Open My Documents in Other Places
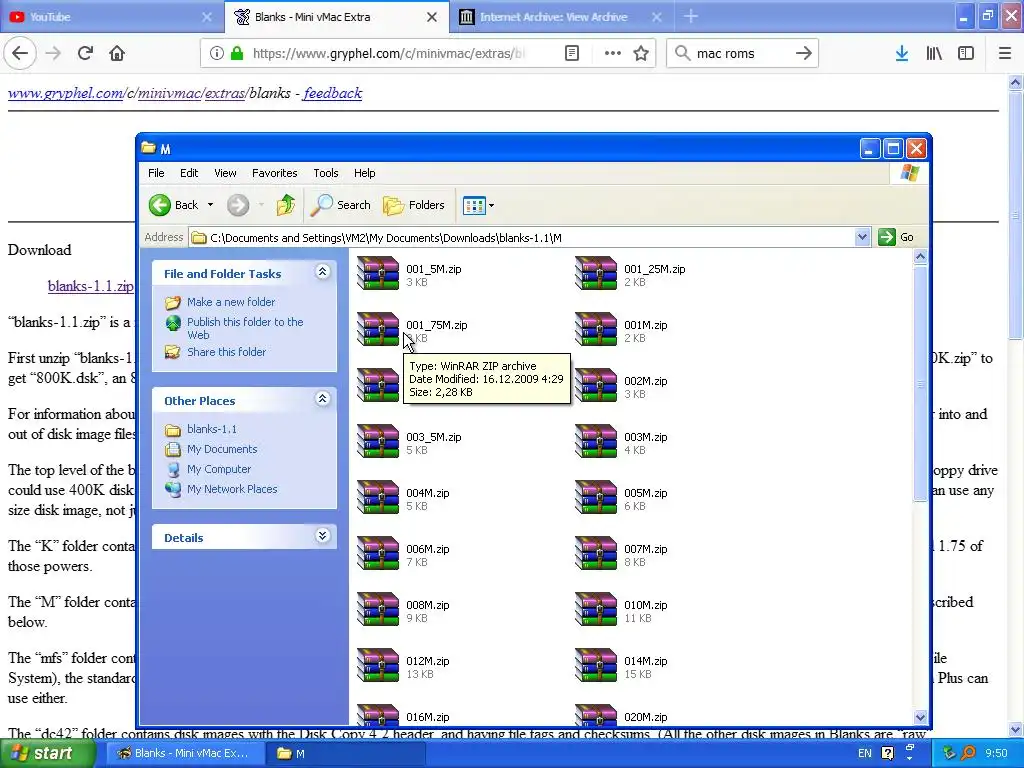The width and height of the screenshot is (1024, 768). tap(222, 449)
